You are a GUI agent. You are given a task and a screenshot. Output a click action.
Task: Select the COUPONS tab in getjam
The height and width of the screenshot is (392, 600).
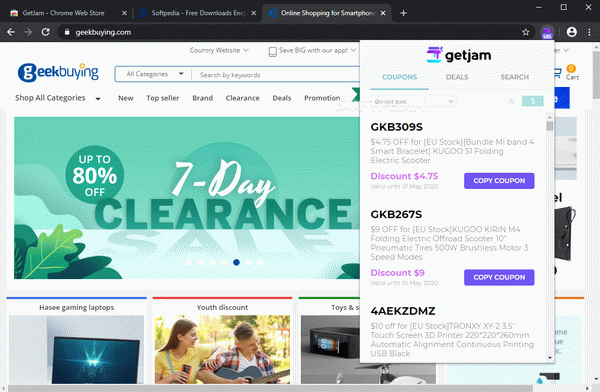pos(399,77)
